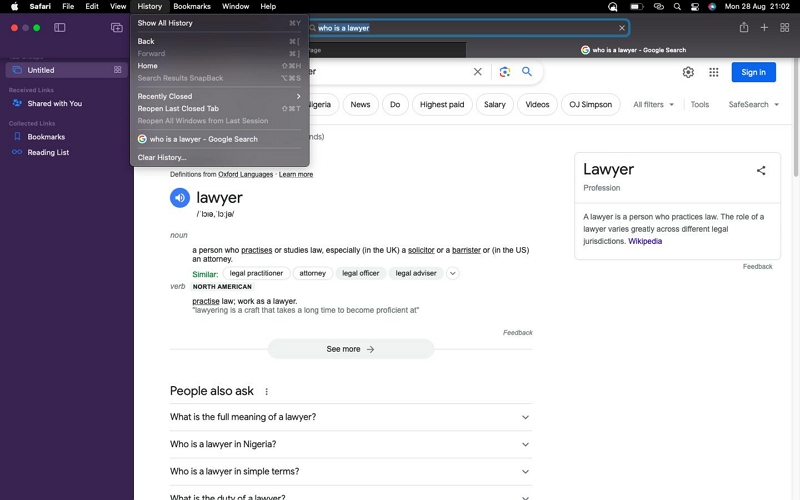800x500 pixels.
Task: Click the See more button
Action: 351,349
